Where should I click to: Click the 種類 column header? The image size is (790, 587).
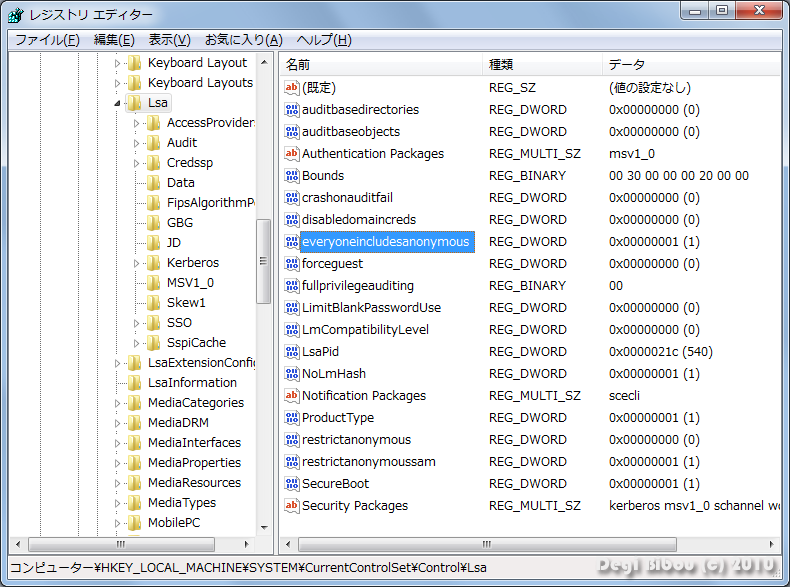coord(540,64)
